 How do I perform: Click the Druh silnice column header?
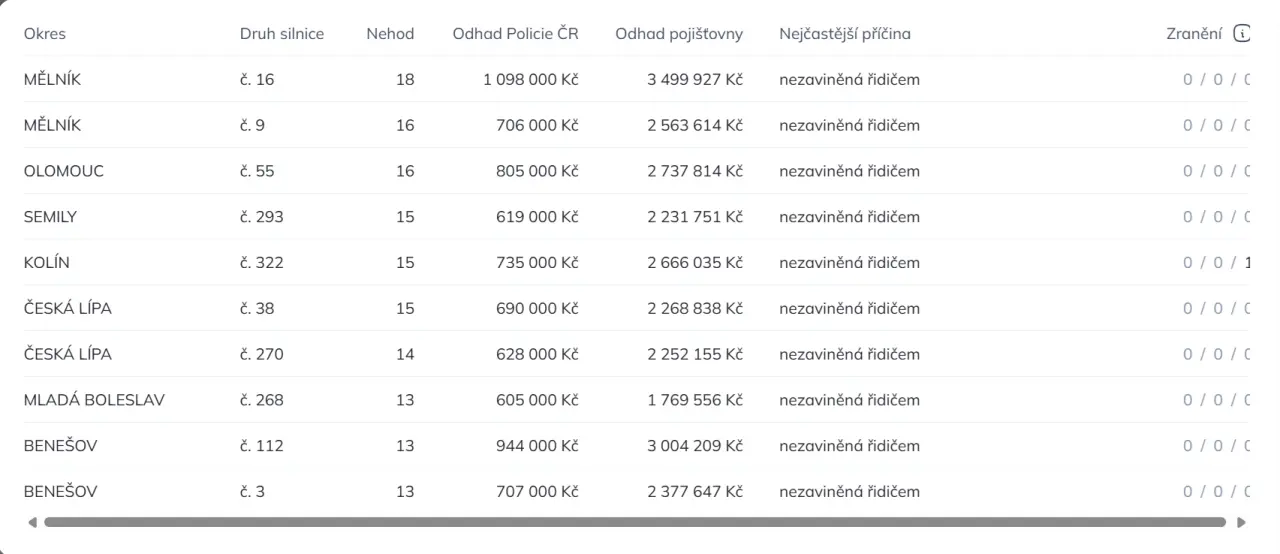click(x=282, y=34)
